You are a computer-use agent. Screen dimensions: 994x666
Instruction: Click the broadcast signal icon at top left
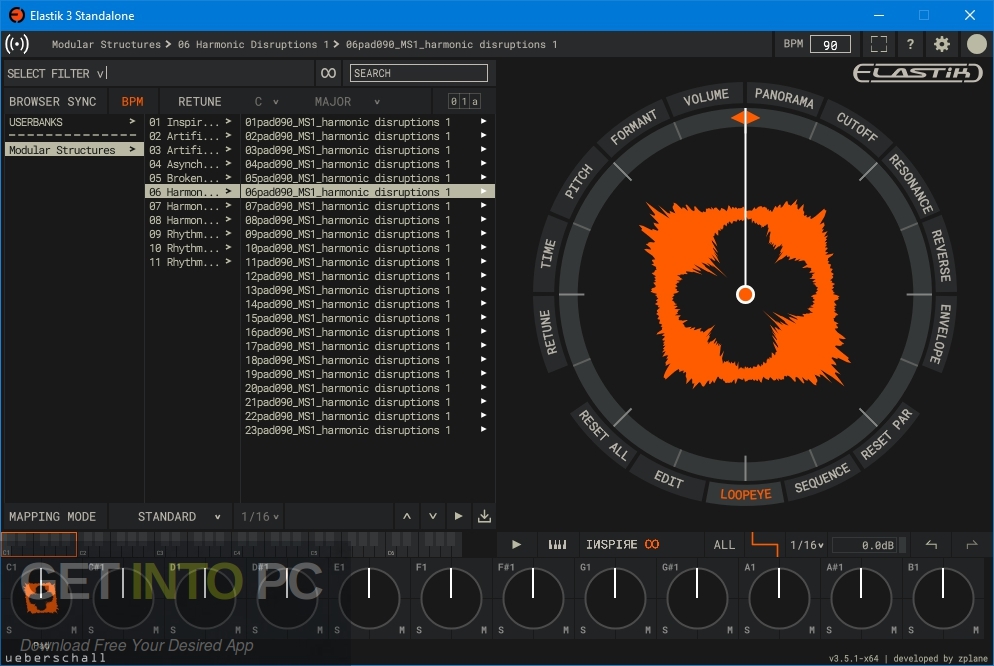tap(17, 44)
